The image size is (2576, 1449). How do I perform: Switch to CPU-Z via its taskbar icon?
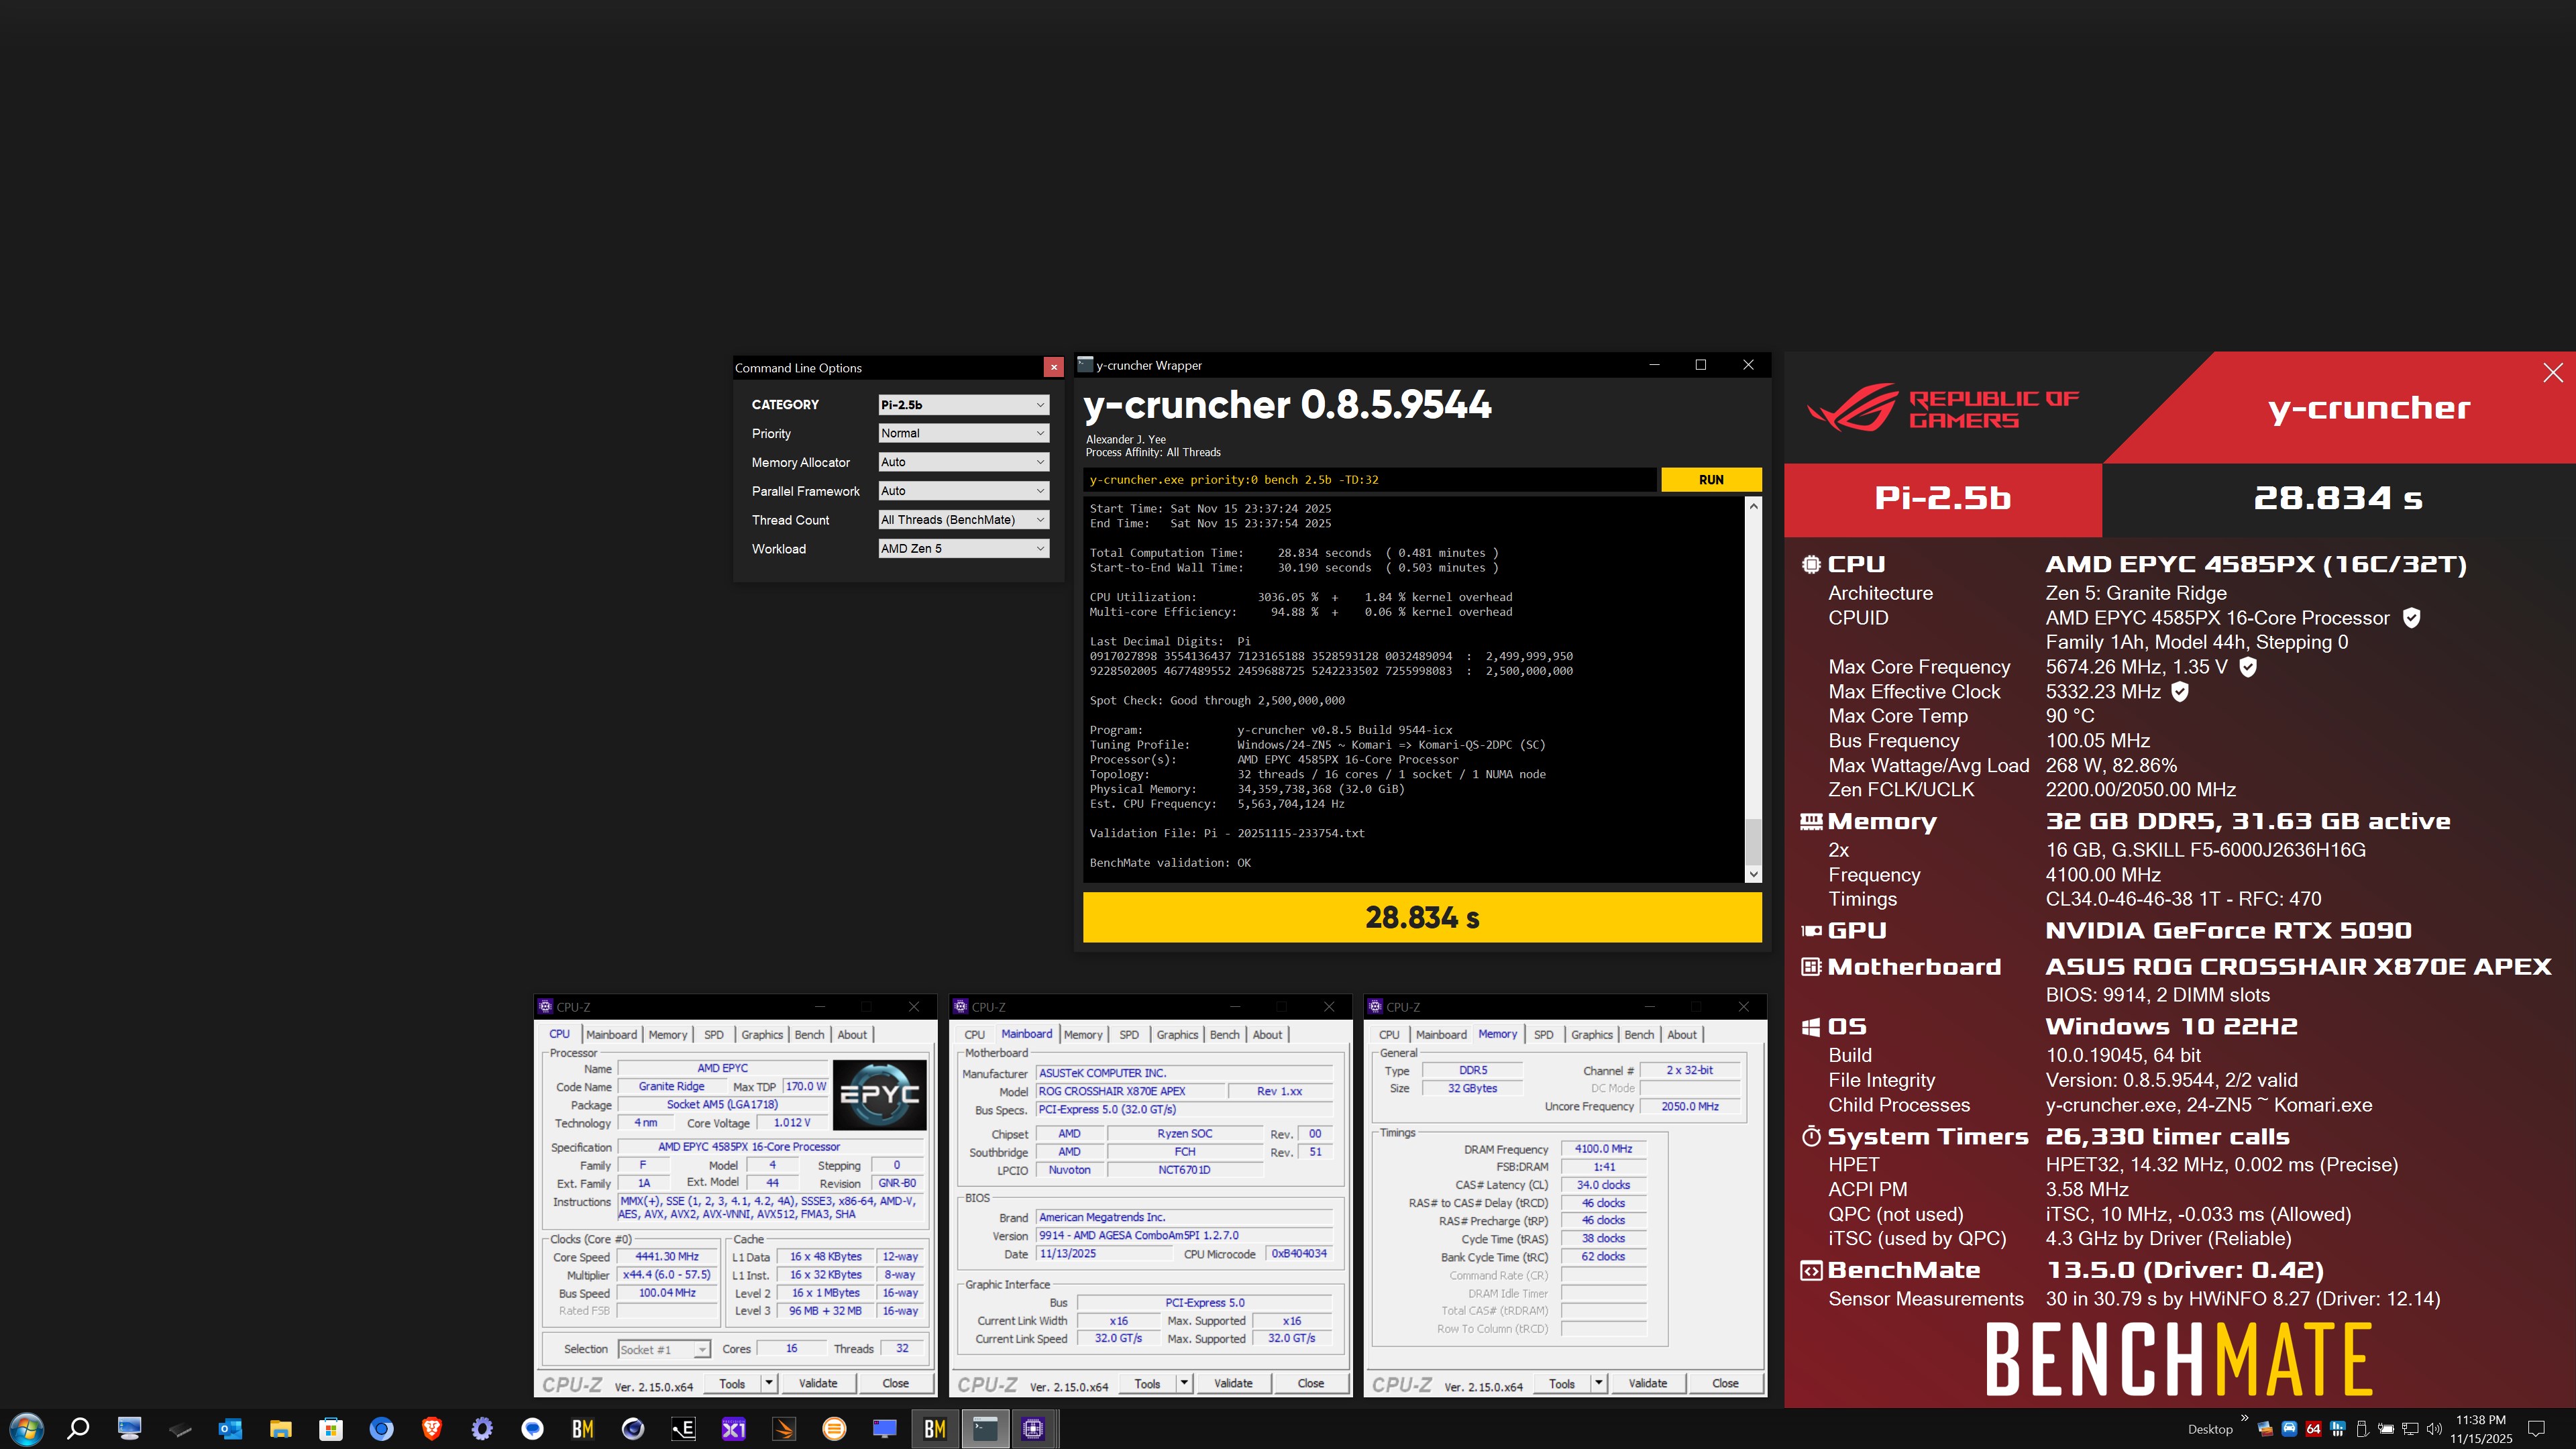pos(1033,1429)
